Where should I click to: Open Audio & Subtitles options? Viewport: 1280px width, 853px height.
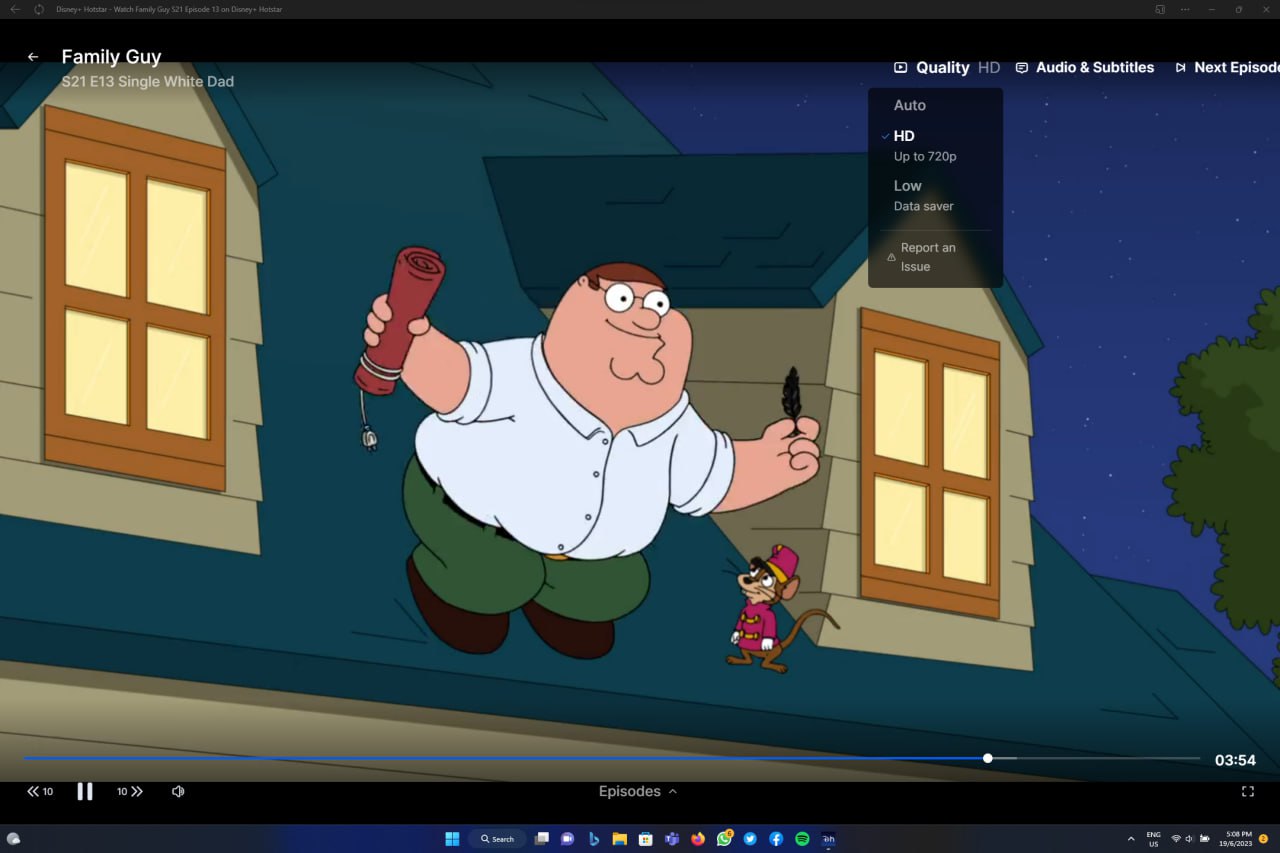[x=1084, y=68]
